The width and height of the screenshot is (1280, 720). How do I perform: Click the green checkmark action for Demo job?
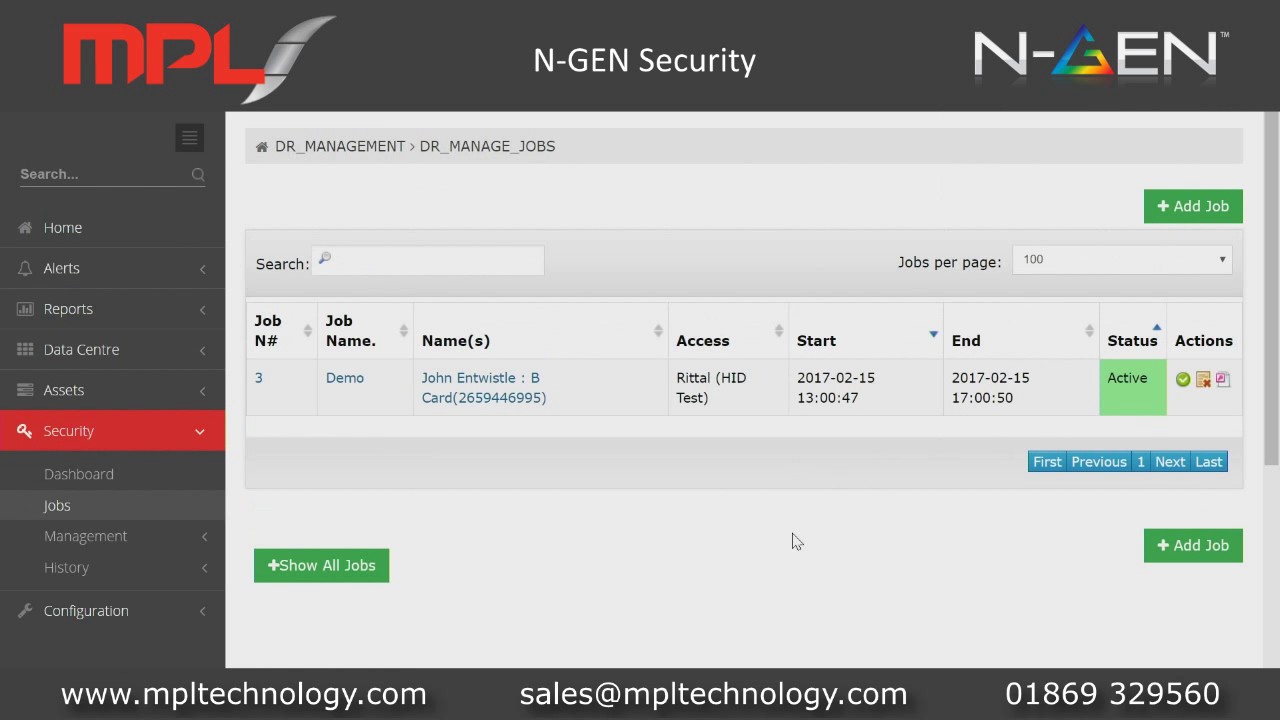coord(1183,379)
